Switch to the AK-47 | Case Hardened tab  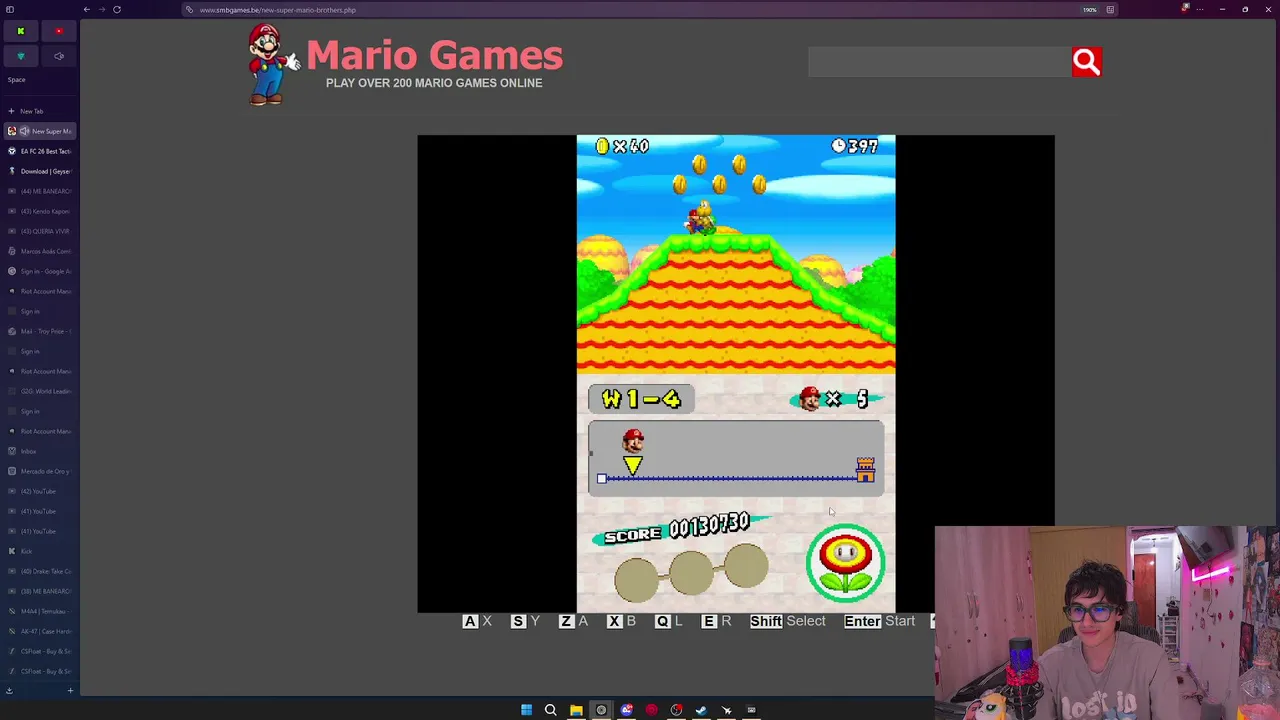(x=38, y=631)
